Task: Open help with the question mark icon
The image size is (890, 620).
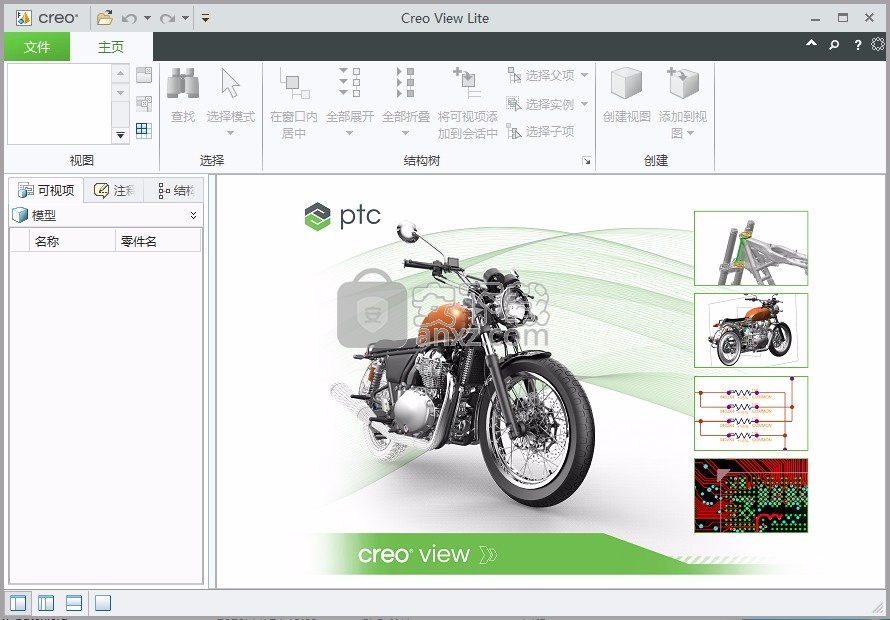Action: coord(858,45)
